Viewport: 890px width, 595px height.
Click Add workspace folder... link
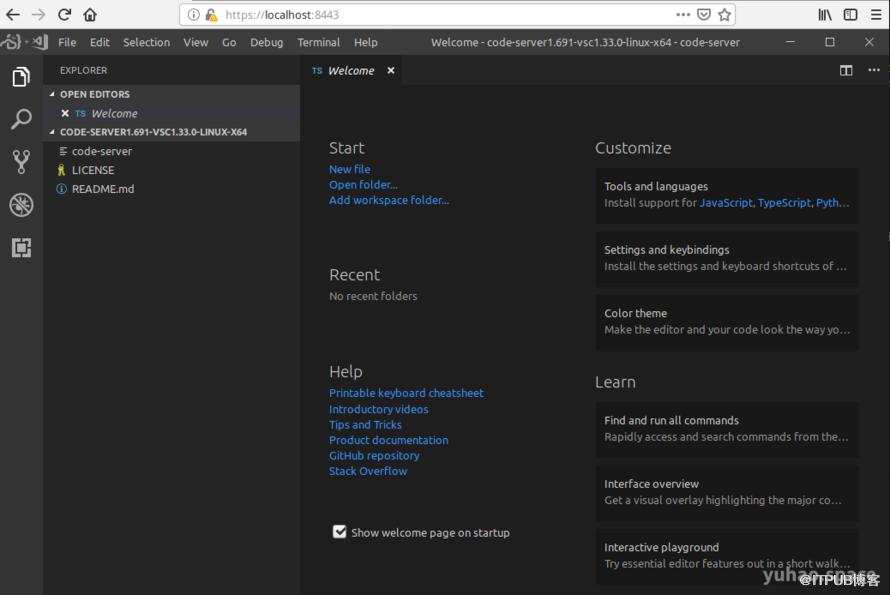click(x=389, y=200)
